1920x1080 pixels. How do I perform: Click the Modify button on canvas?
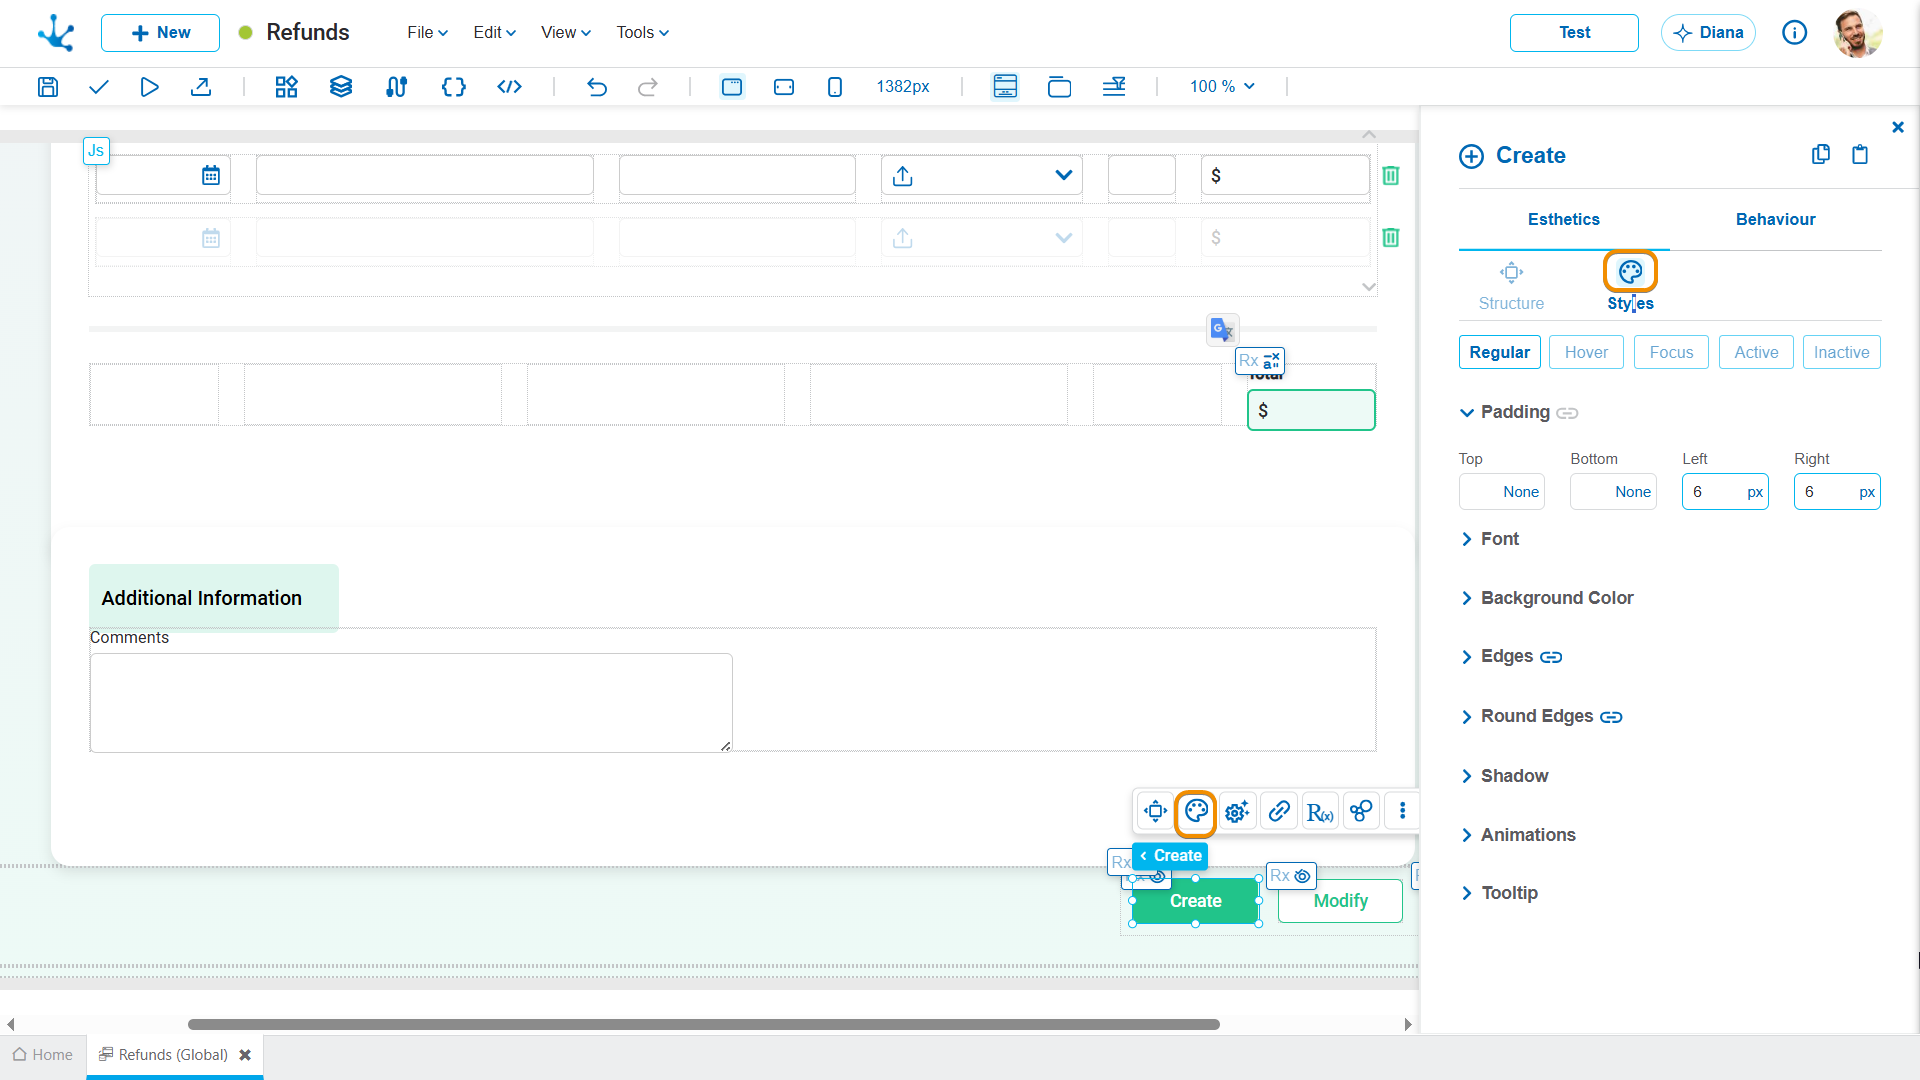click(x=1340, y=901)
